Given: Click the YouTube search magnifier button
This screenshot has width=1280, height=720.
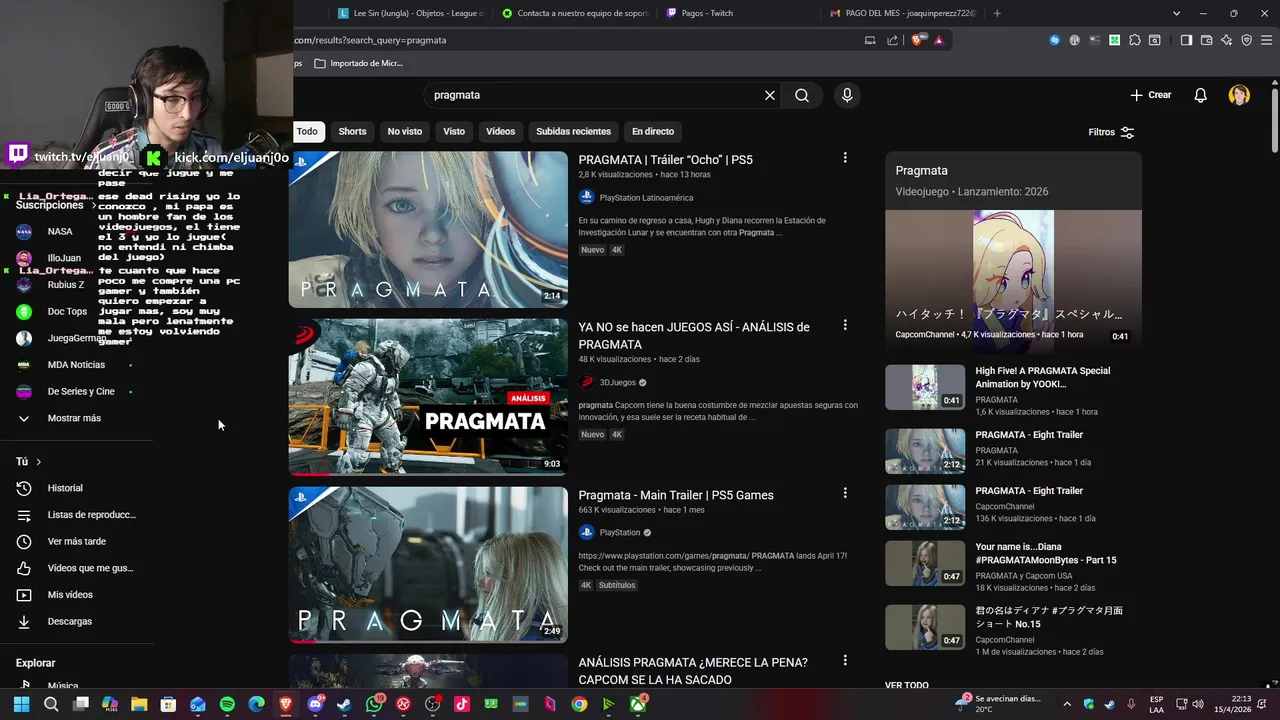Looking at the screenshot, I should click(802, 95).
